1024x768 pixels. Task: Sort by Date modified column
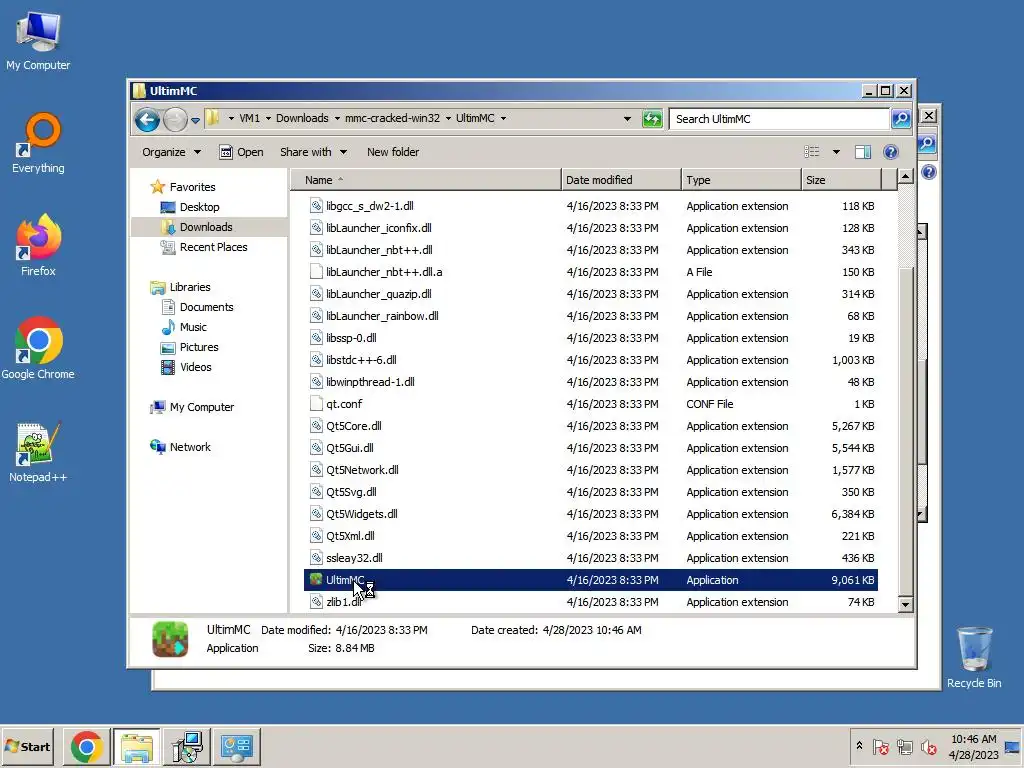click(x=620, y=180)
